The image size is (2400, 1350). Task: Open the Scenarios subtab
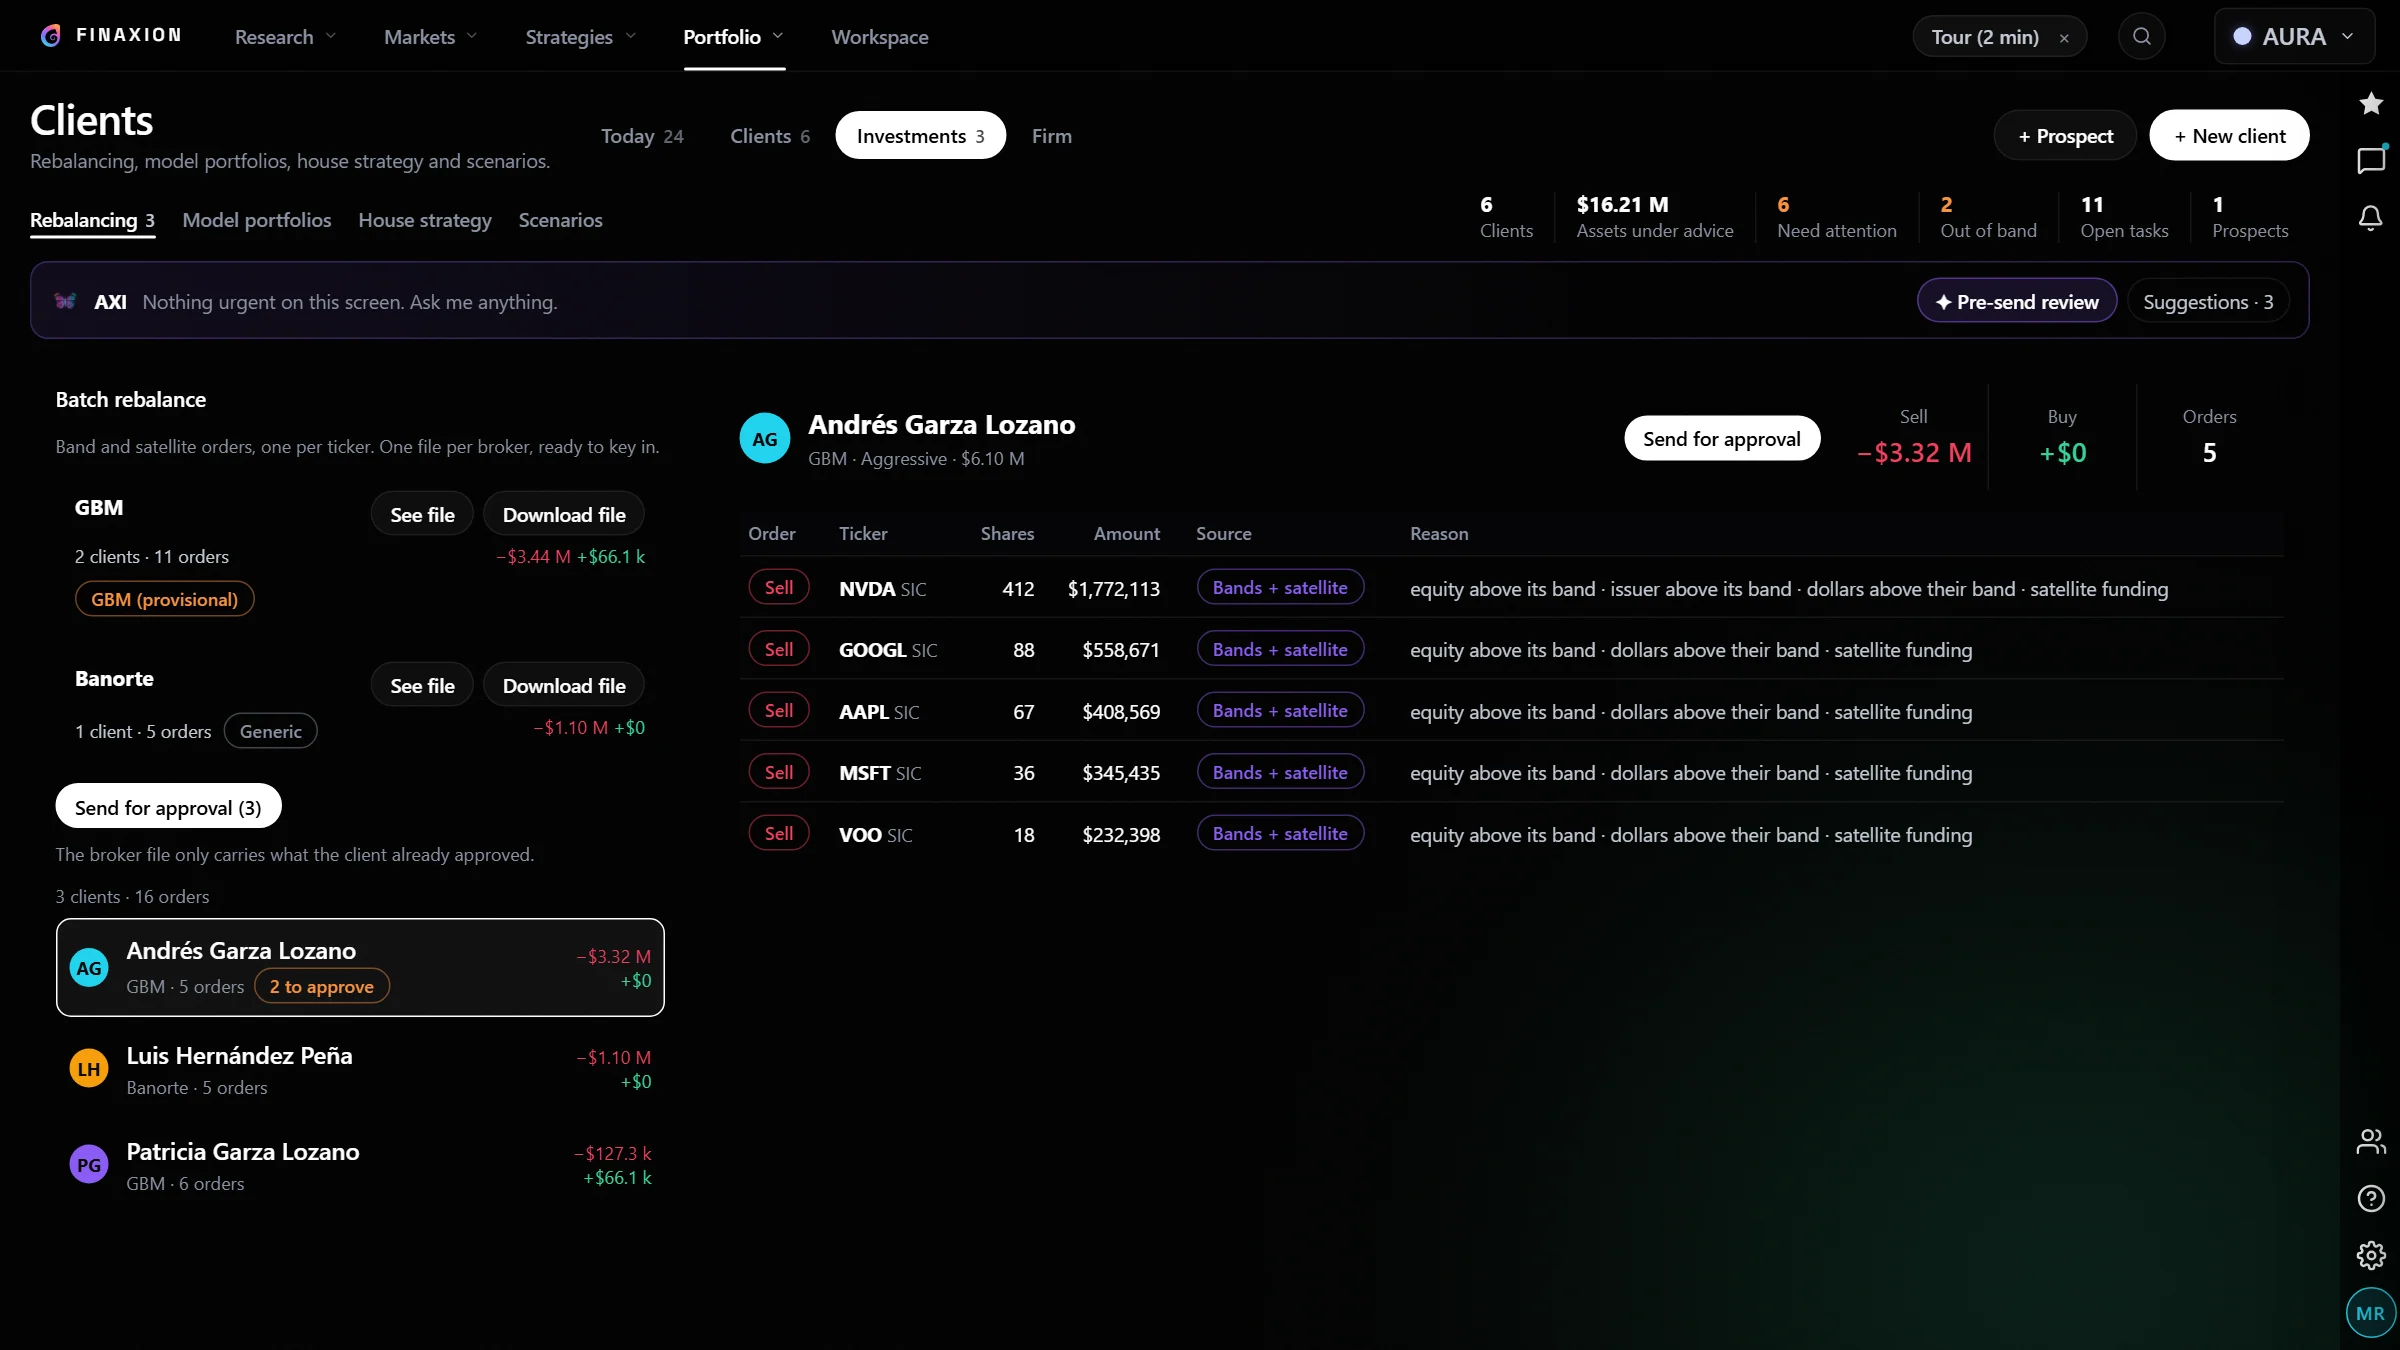pos(560,220)
